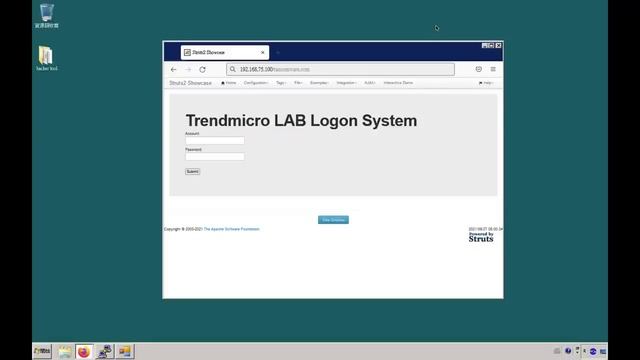640x360 pixels.
Task: Click the Password input field
Action: (x=215, y=156)
